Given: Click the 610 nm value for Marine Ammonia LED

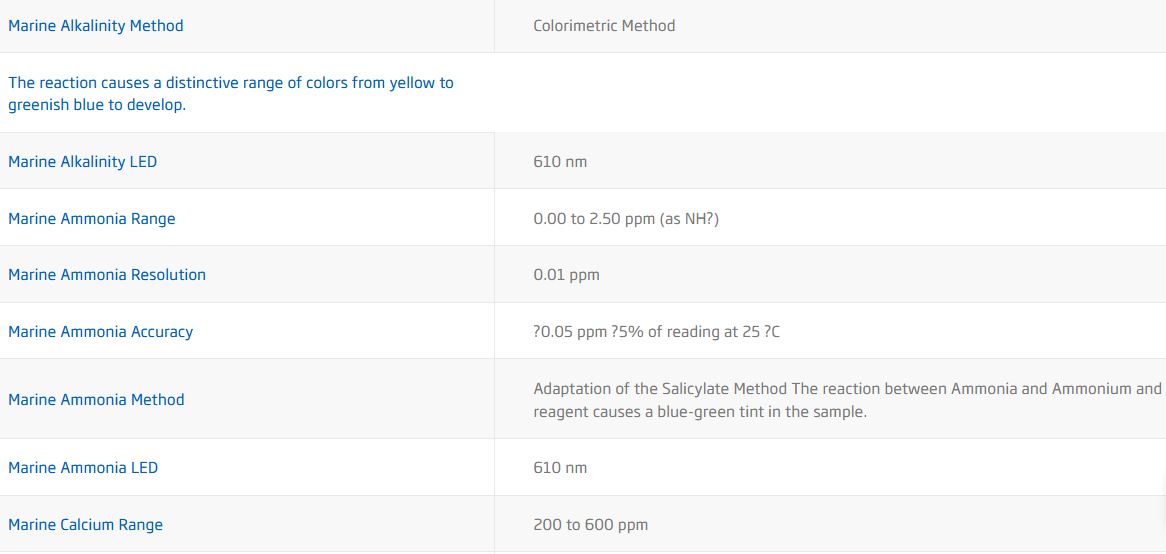Looking at the screenshot, I should pos(560,468).
